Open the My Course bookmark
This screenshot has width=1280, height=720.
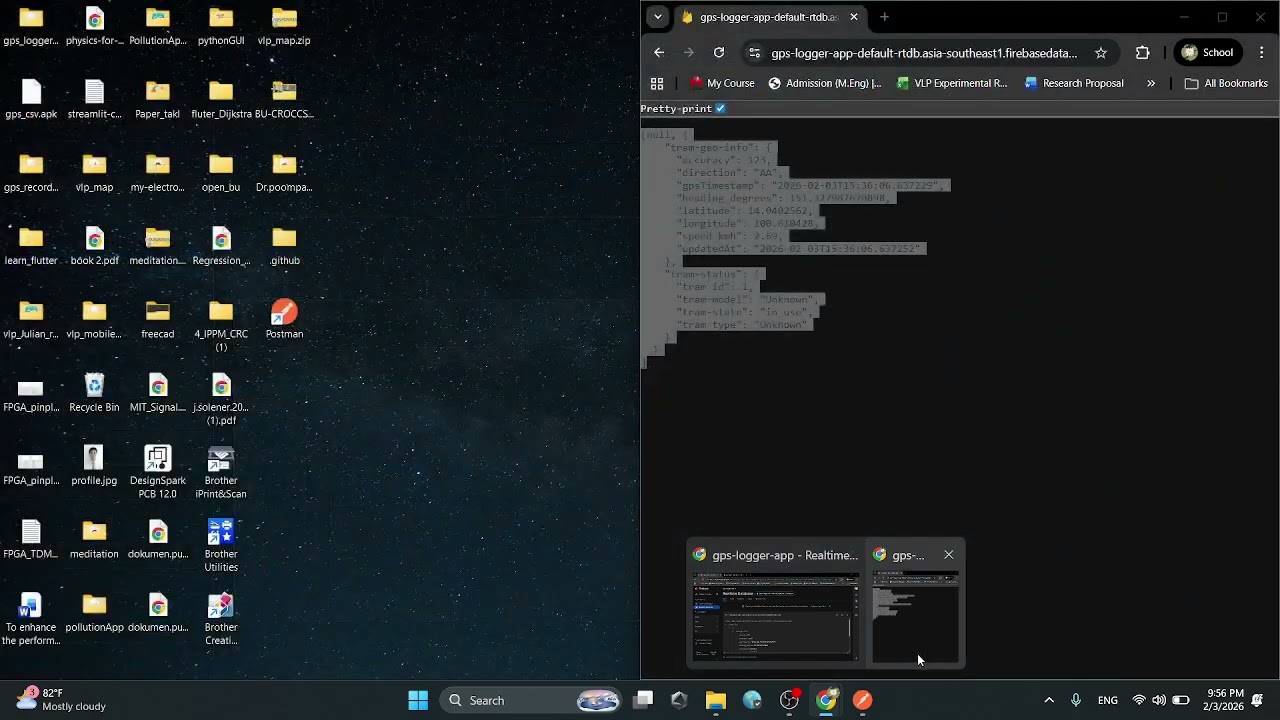722,83
